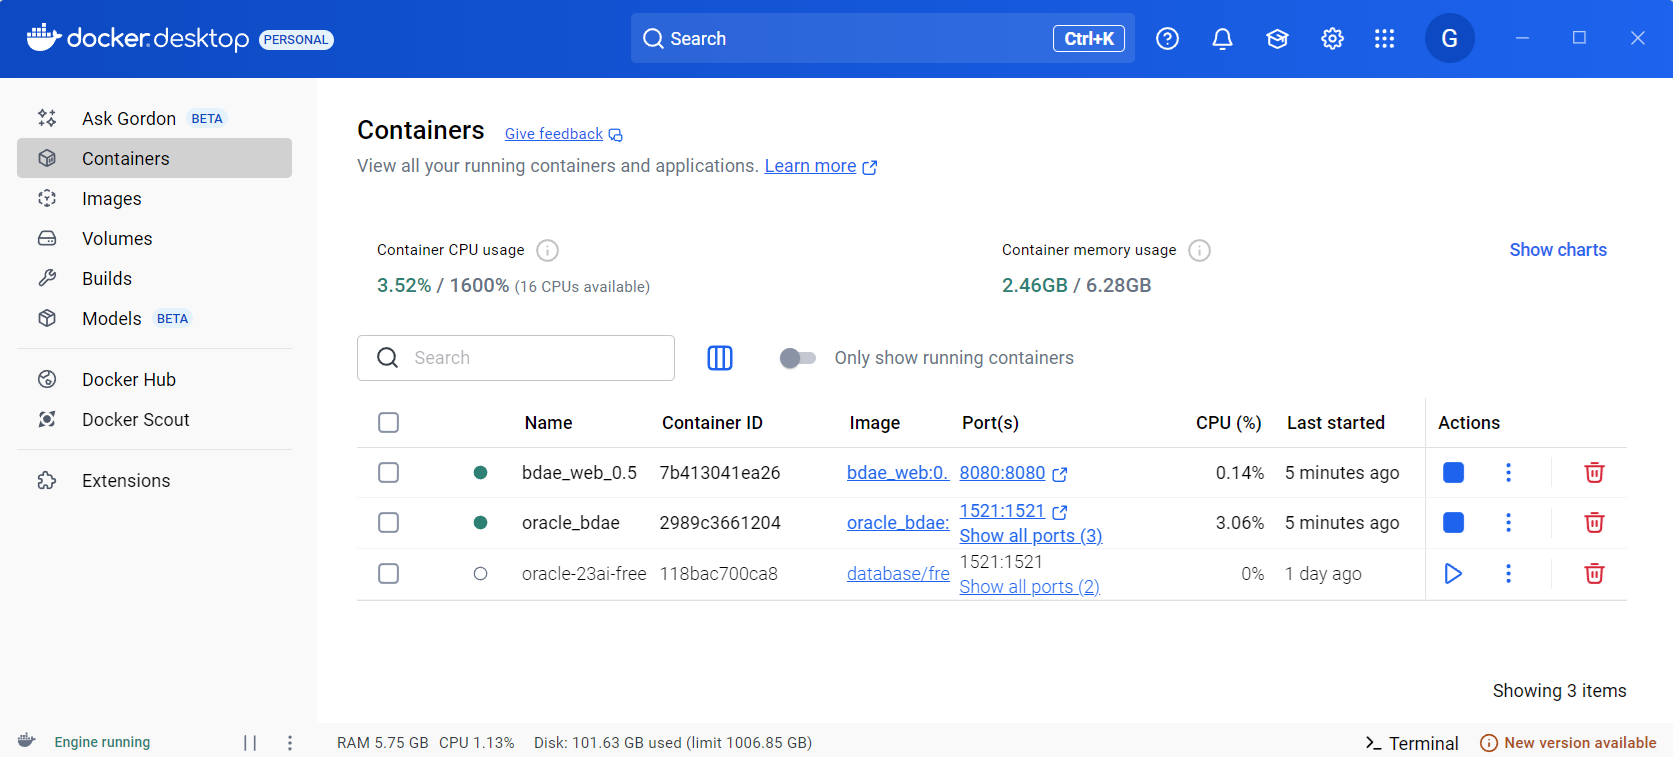
Task: Expand Show all ports (3)
Action: pyautogui.click(x=1030, y=536)
